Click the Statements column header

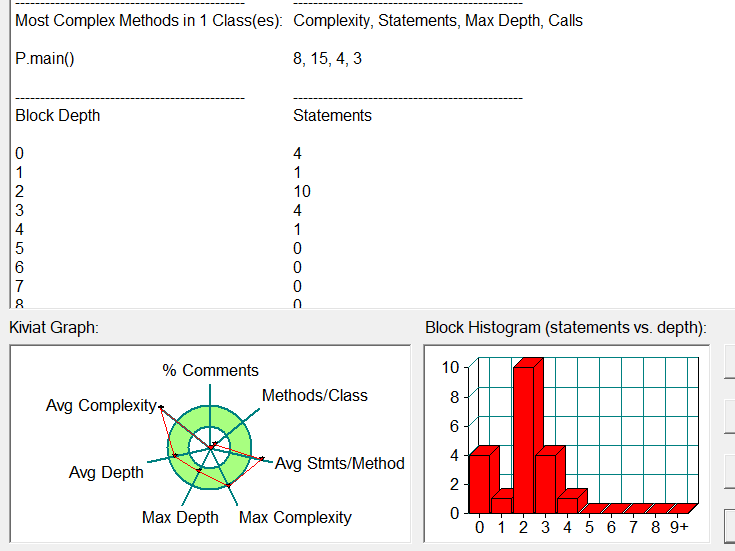[332, 115]
